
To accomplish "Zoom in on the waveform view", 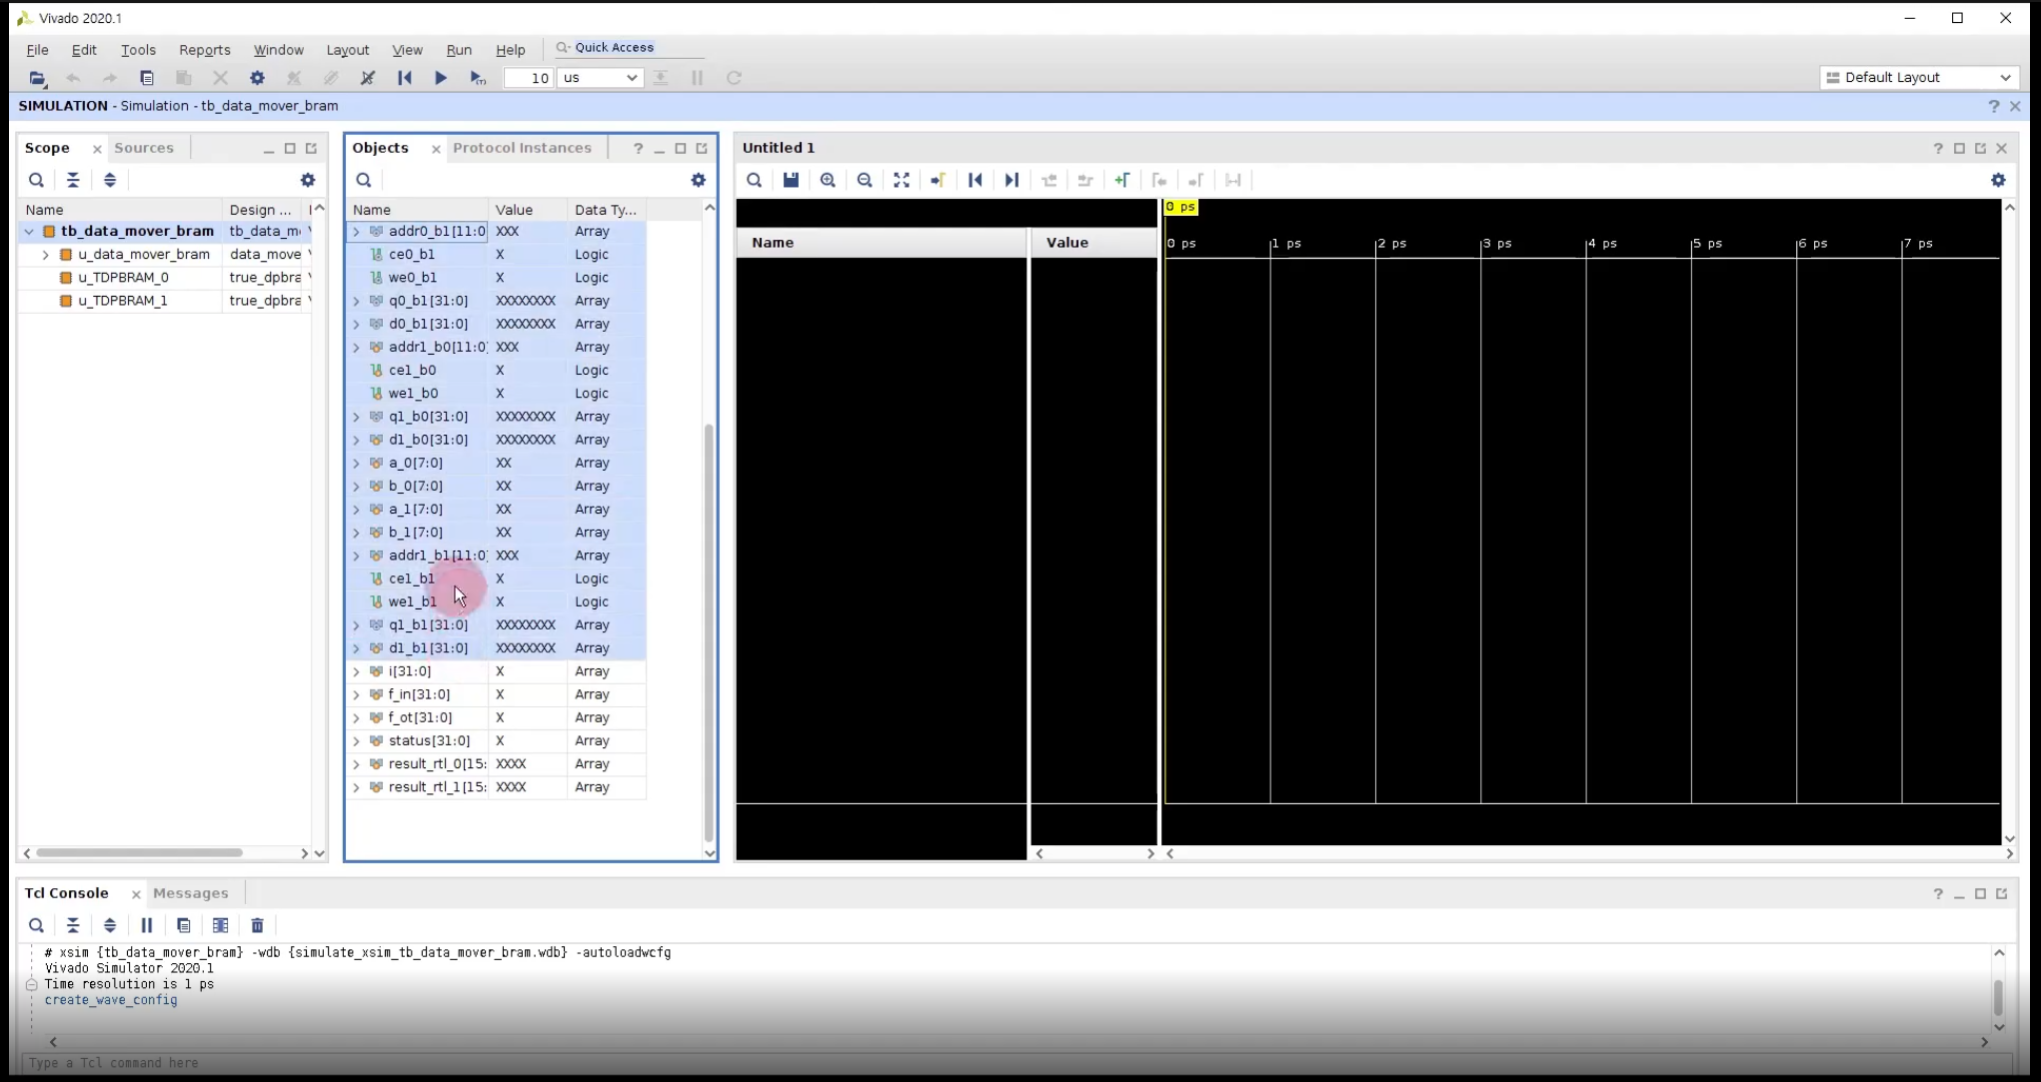I will (x=828, y=180).
